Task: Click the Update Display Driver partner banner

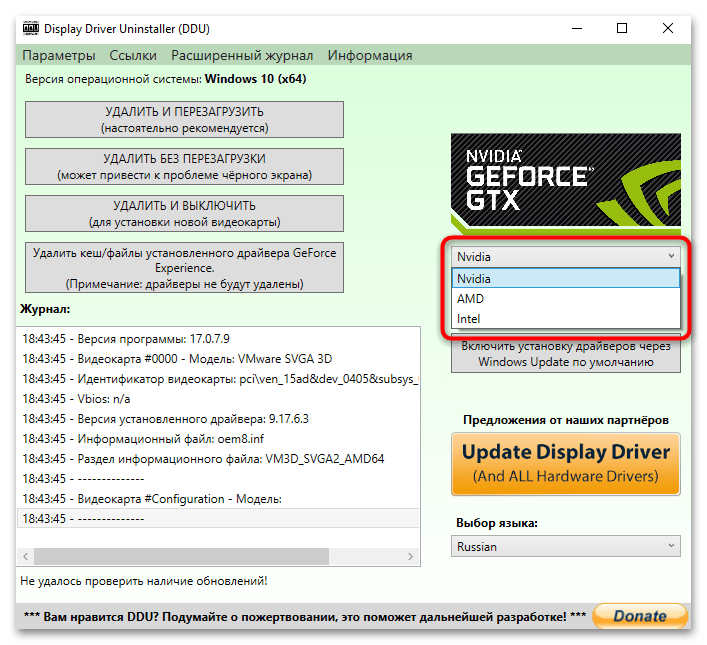Action: point(566,464)
